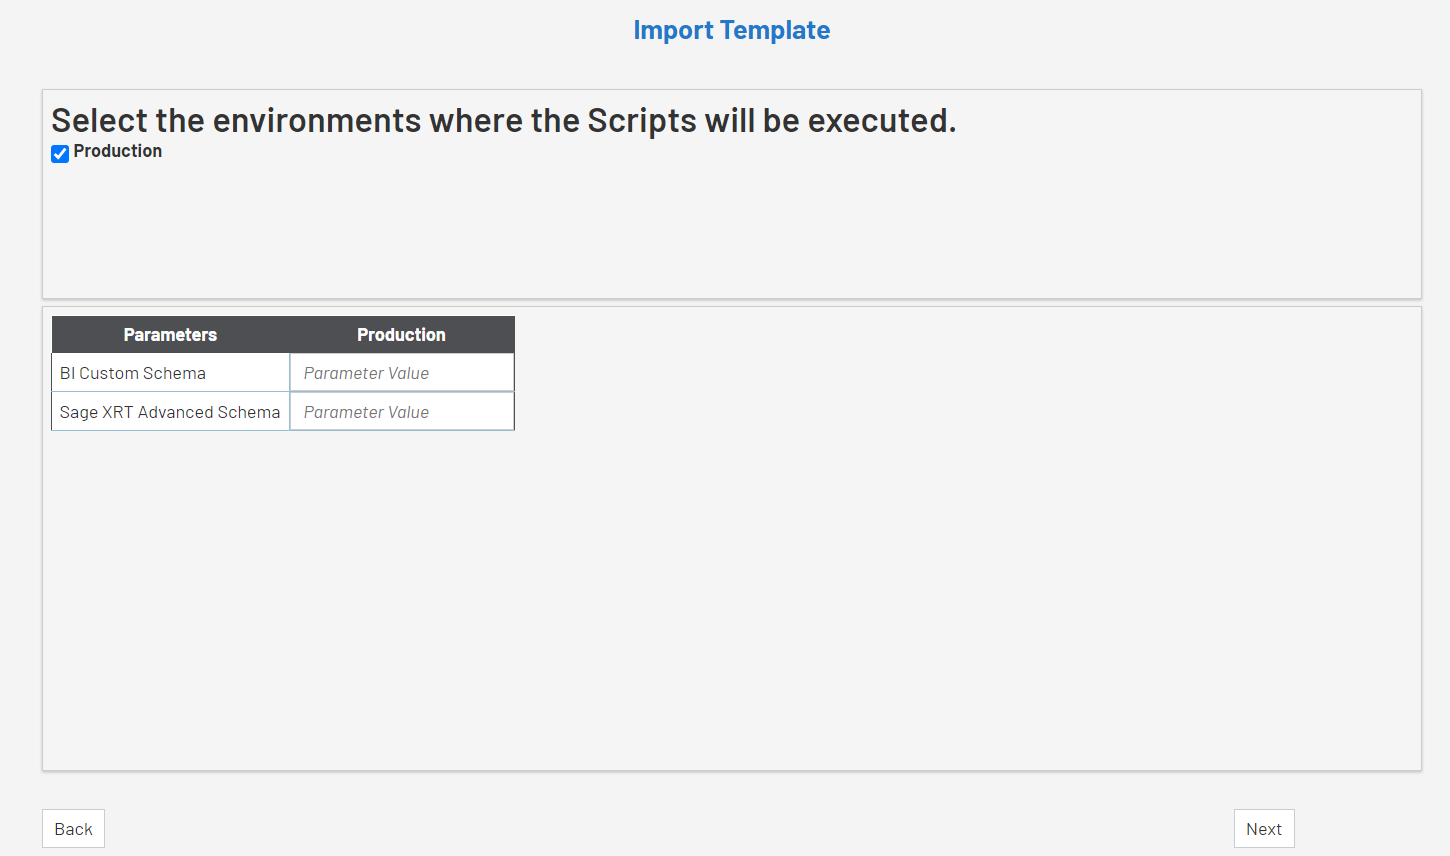Click the Parameters column header
This screenshot has height=856, width=1450.
coord(170,335)
